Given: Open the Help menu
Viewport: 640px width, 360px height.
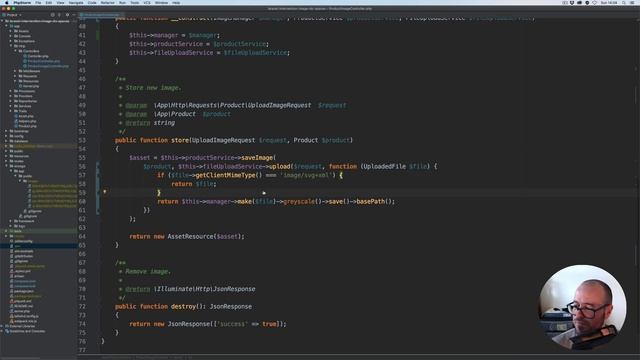Looking at the screenshot, I should coord(176,2).
